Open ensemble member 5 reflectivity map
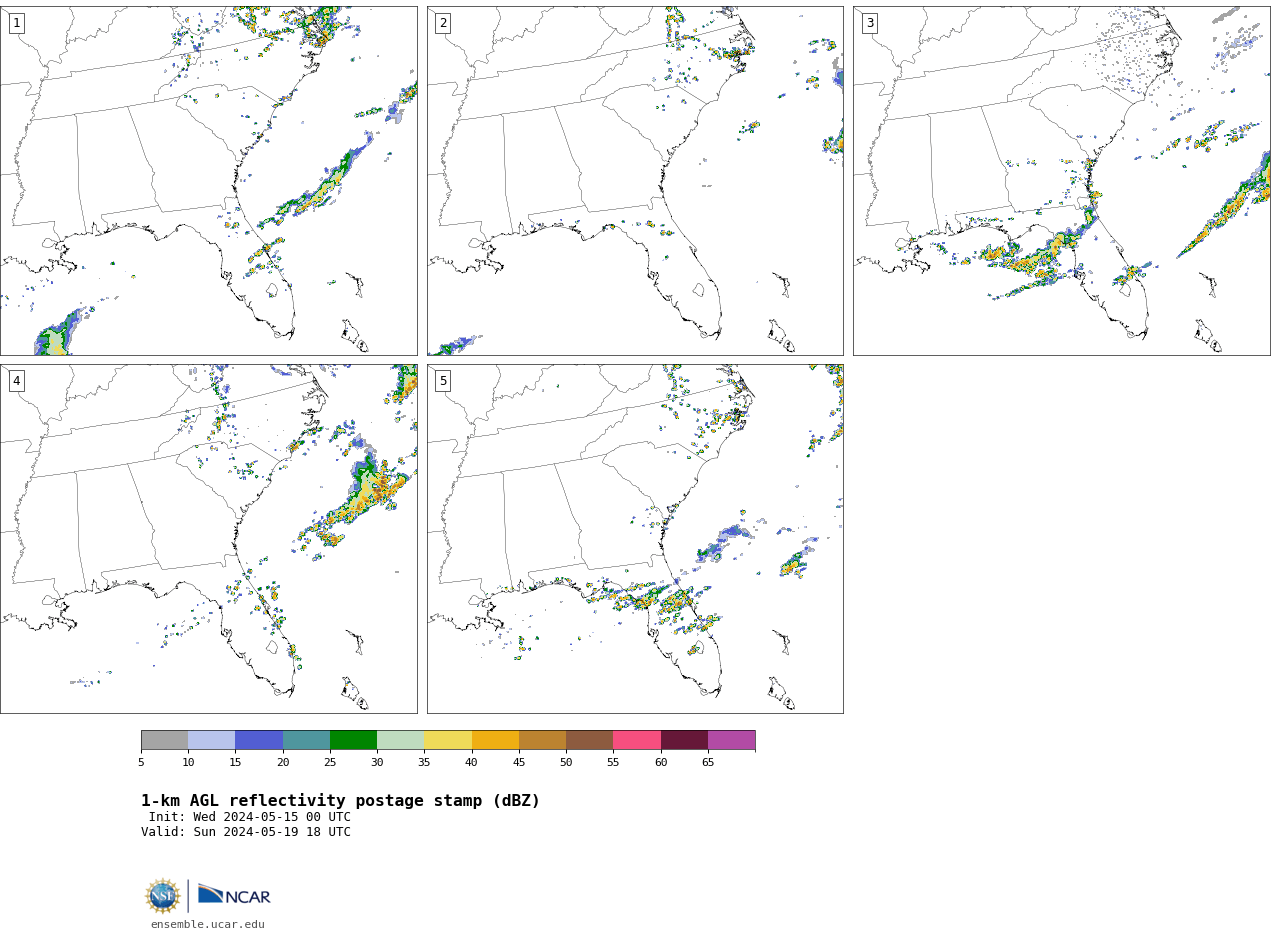The width and height of the screenshot is (1280, 936). pos(635,539)
